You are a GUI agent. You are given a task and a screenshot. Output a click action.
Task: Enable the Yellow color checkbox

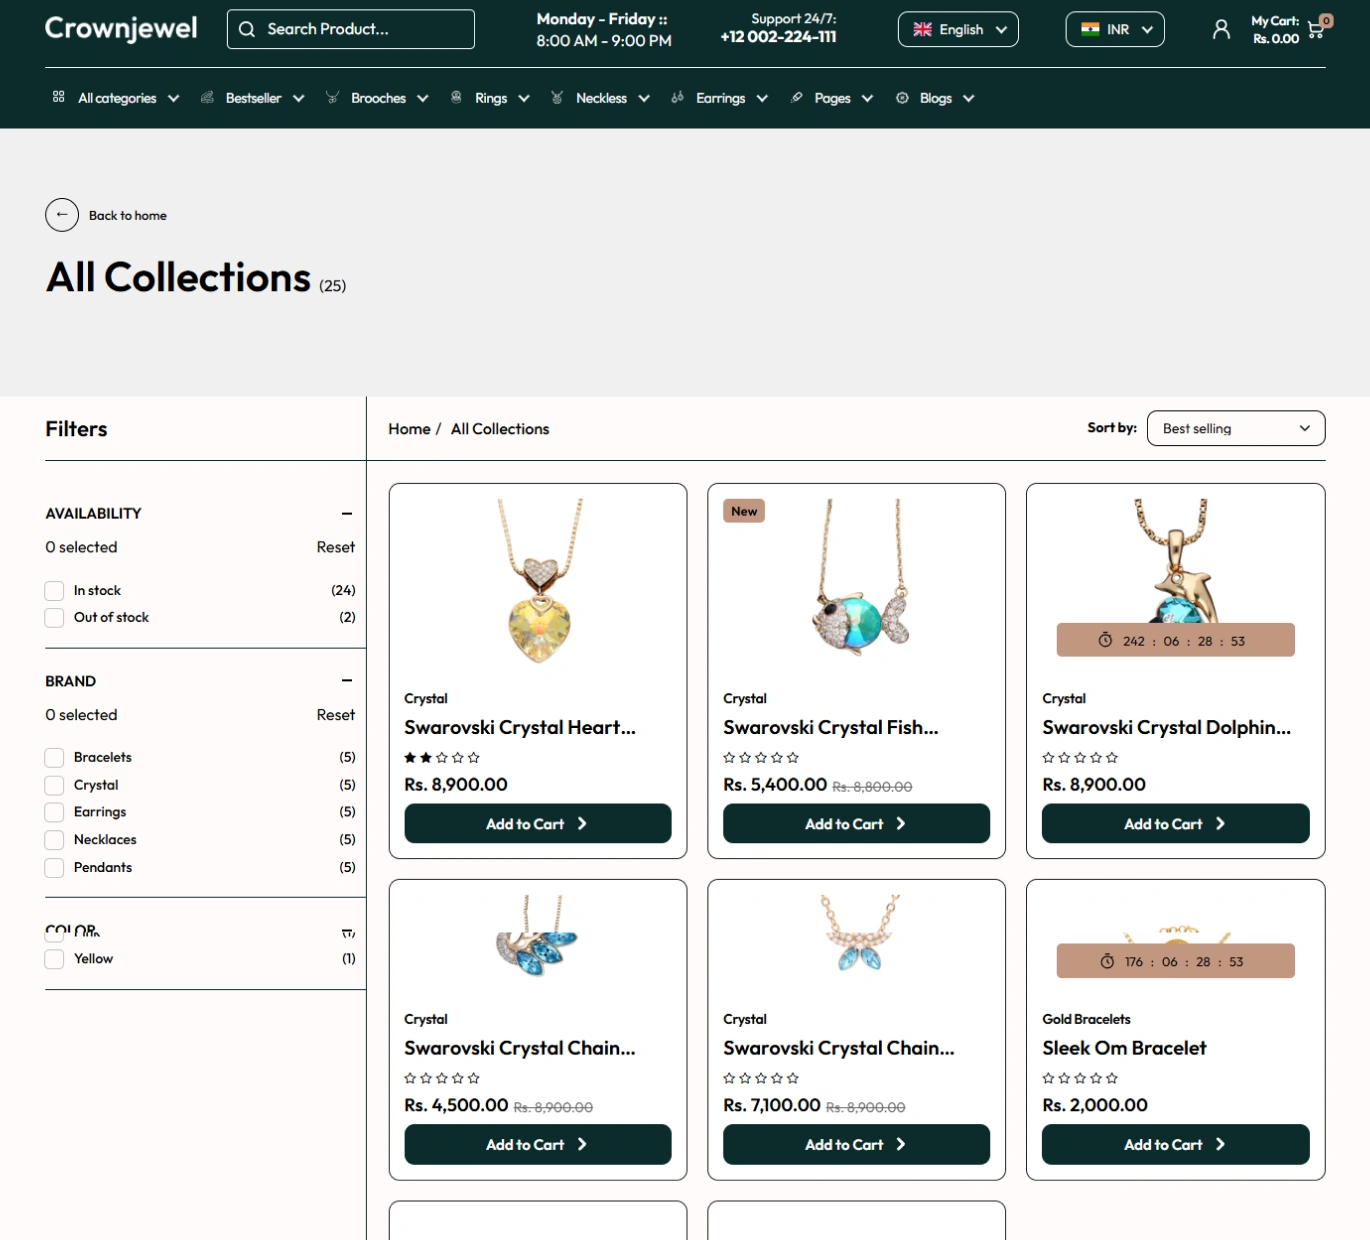pyautogui.click(x=55, y=959)
